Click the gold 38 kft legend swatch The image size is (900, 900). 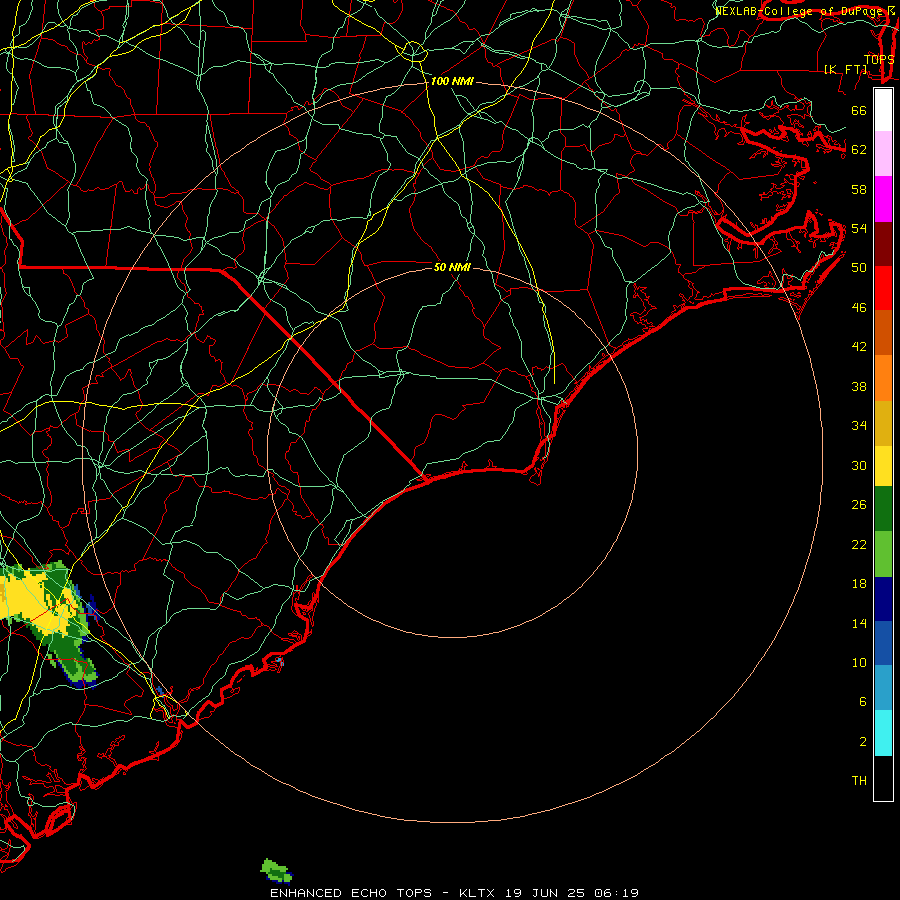883,423
